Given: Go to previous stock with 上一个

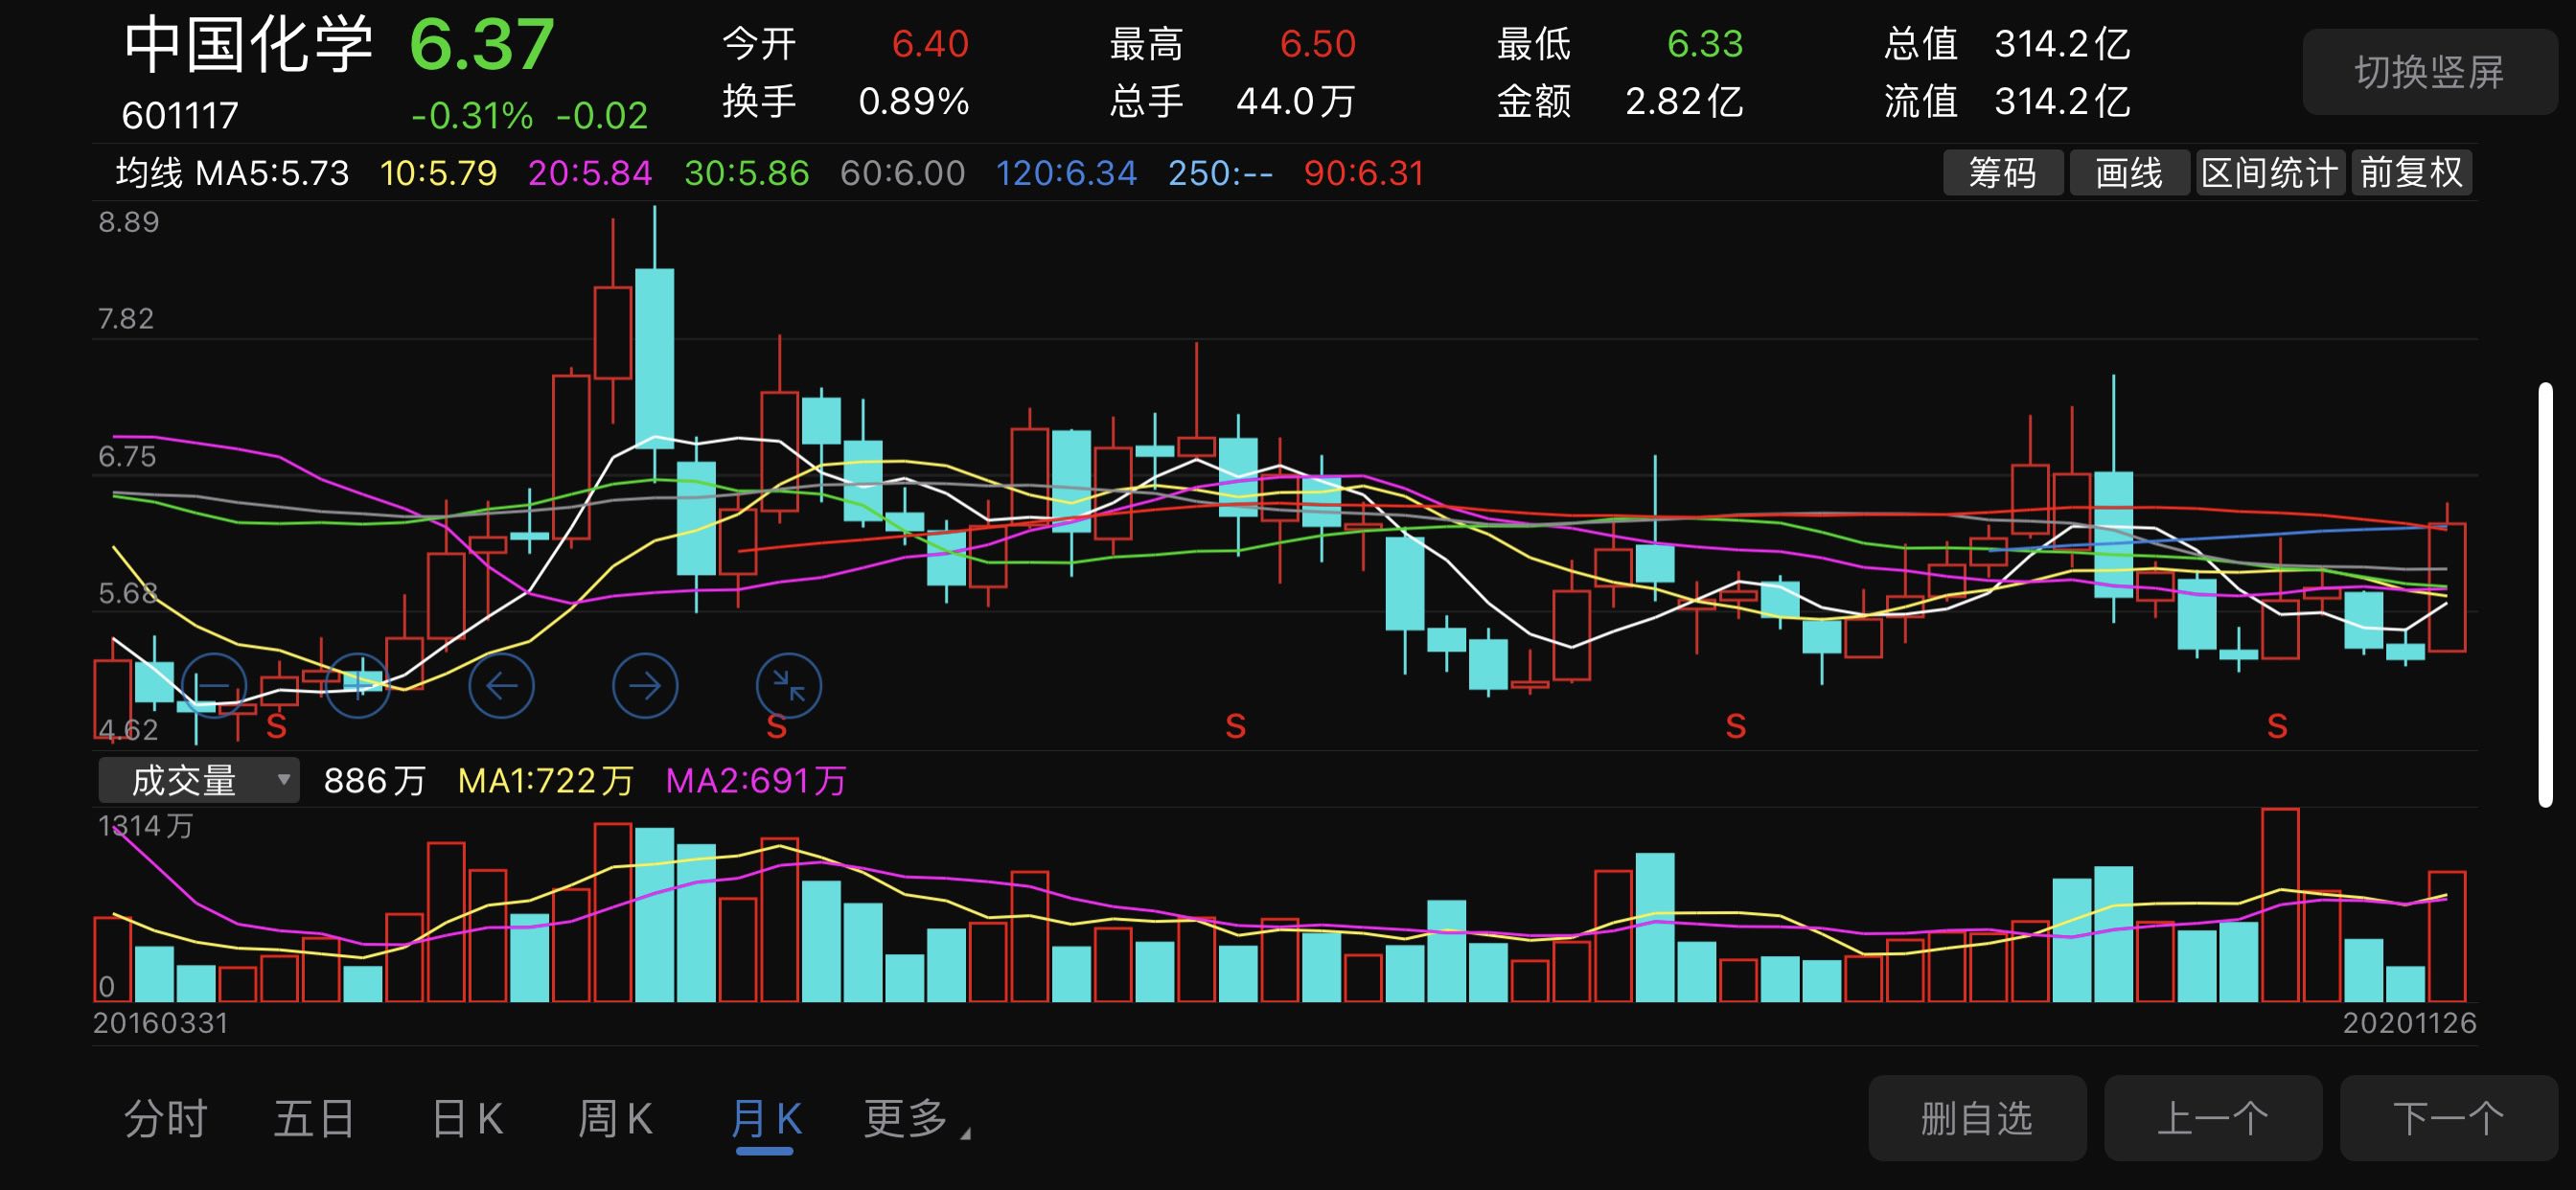Looking at the screenshot, I should tap(2212, 1118).
